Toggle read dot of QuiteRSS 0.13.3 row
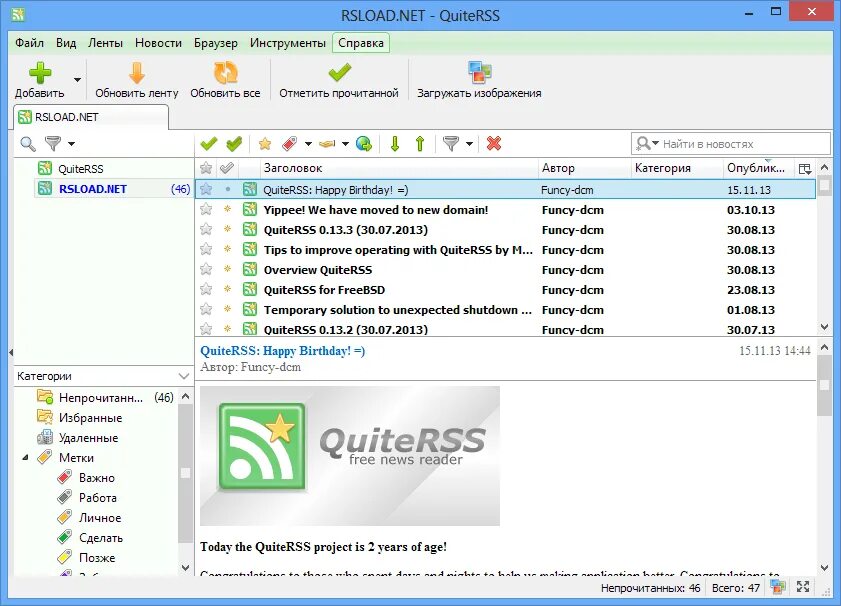 click(x=227, y=229)
